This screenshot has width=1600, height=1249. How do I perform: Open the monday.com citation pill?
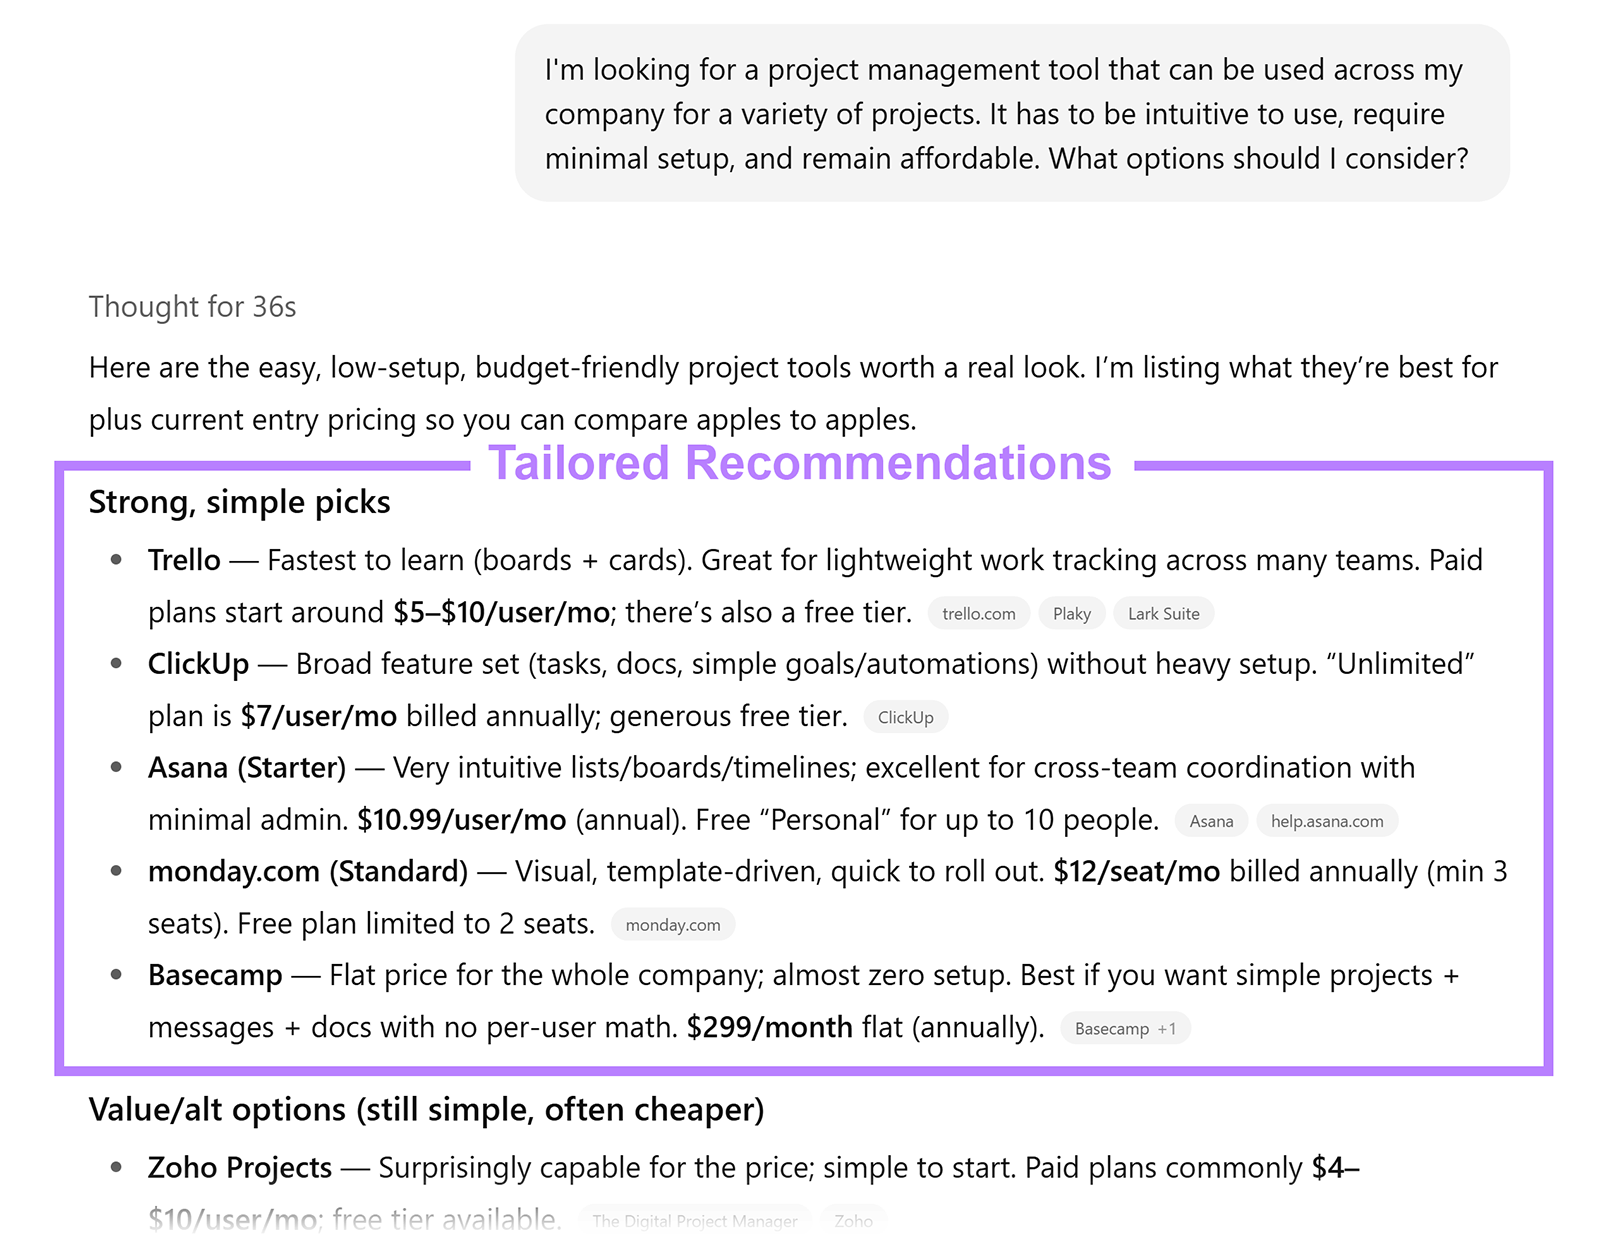click(x=672, y=924)
